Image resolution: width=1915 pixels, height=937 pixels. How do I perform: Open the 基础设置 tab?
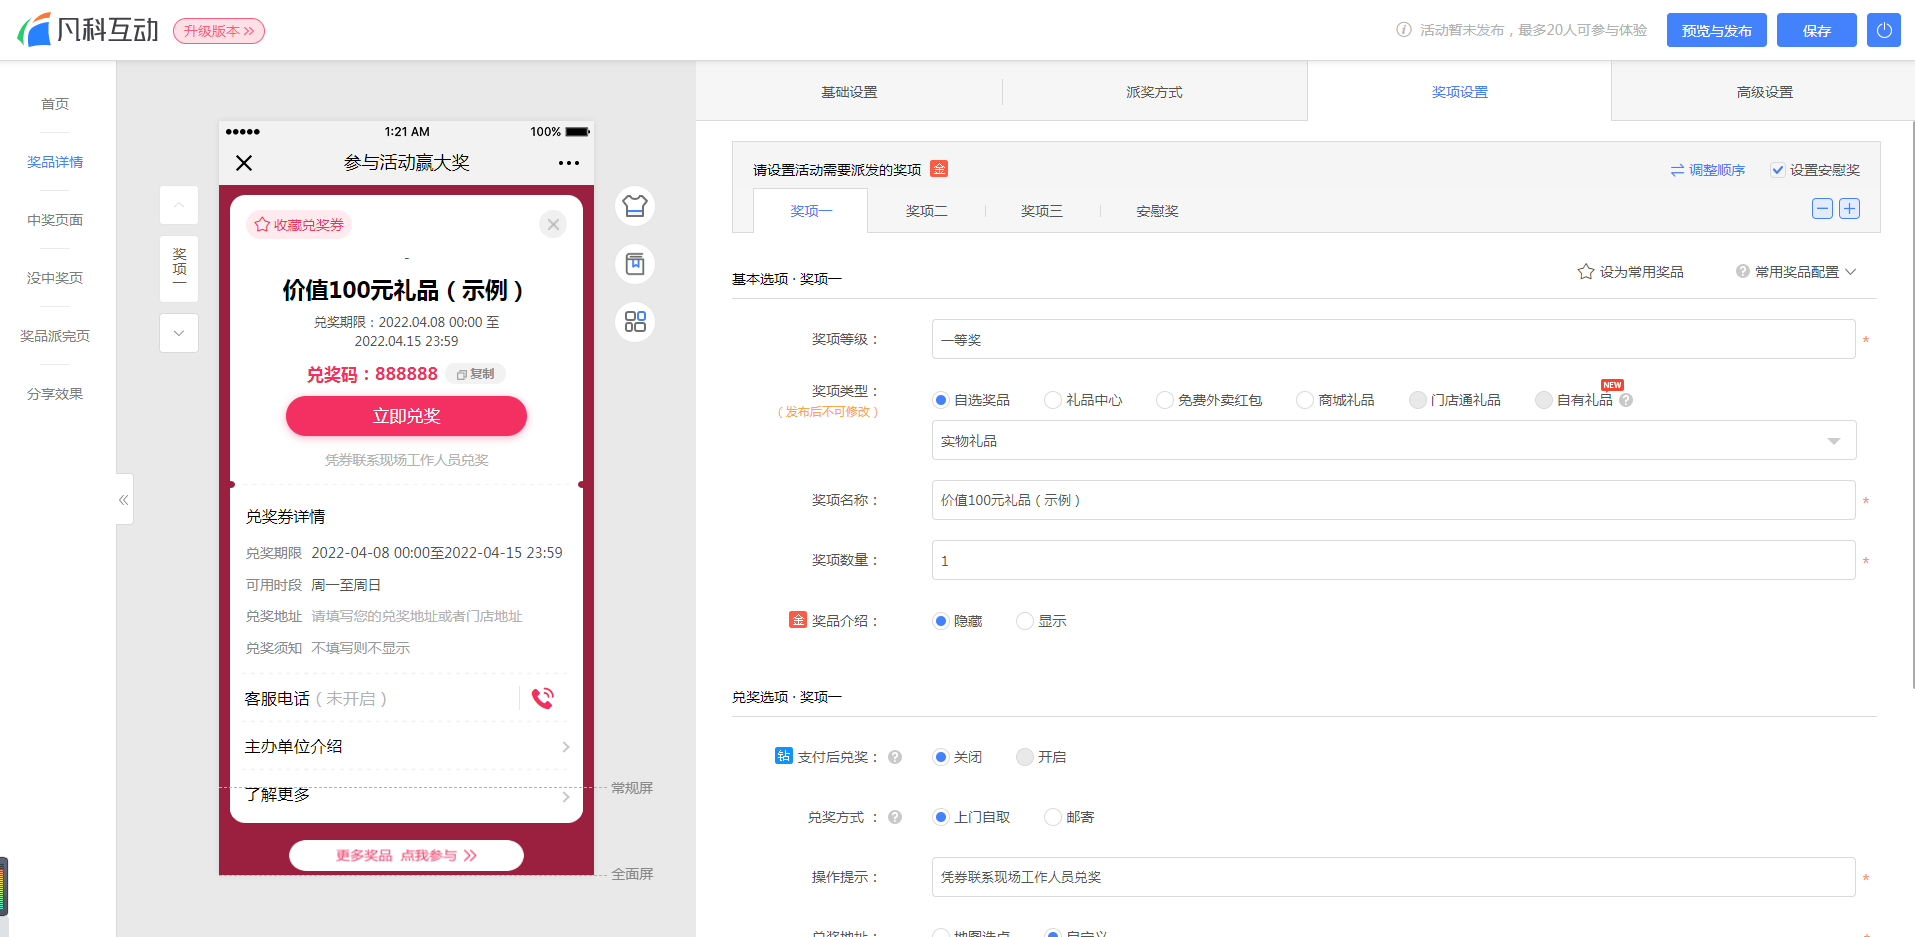849,92
